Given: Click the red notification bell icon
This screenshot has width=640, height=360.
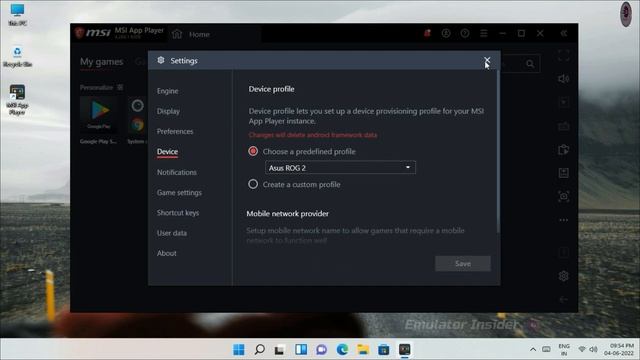Looking at the screenshot, I should [427, 33].
